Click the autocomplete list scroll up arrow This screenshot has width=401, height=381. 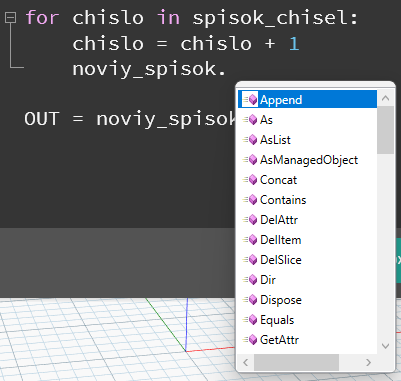point(385,98)
